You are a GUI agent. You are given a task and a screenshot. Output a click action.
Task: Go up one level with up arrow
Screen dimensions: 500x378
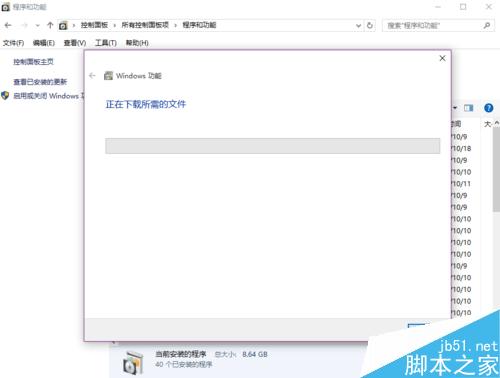(x=50, y=25)
